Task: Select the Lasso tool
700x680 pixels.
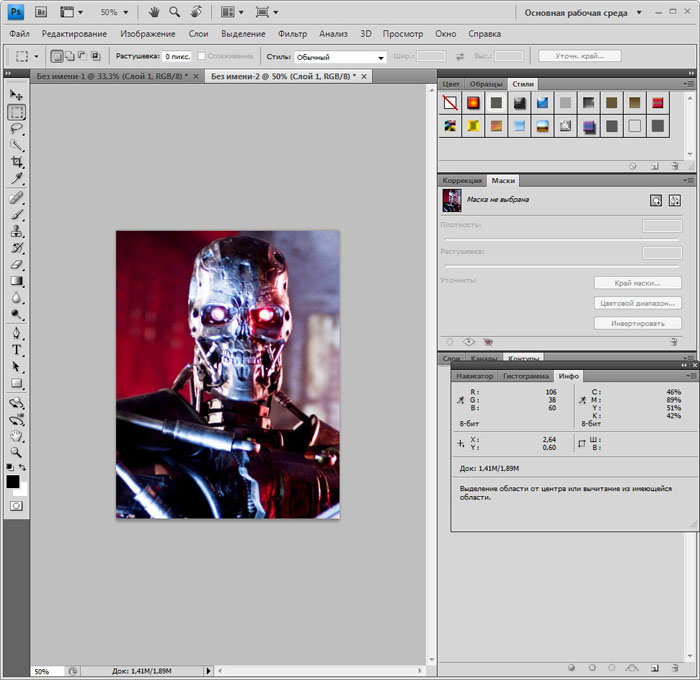Action: [x=16, y=128]
